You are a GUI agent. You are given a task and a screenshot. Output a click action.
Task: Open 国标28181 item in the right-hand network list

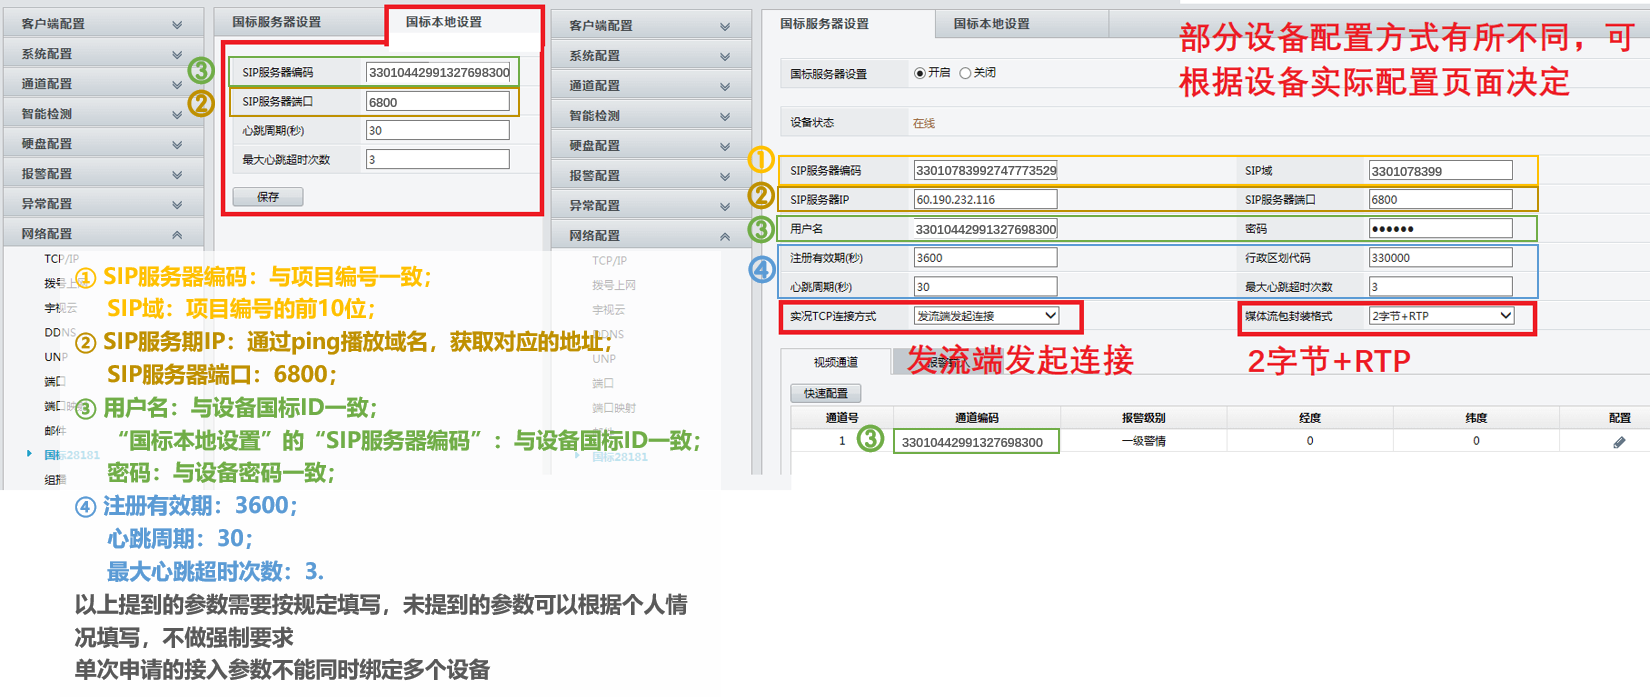(620, 457)
